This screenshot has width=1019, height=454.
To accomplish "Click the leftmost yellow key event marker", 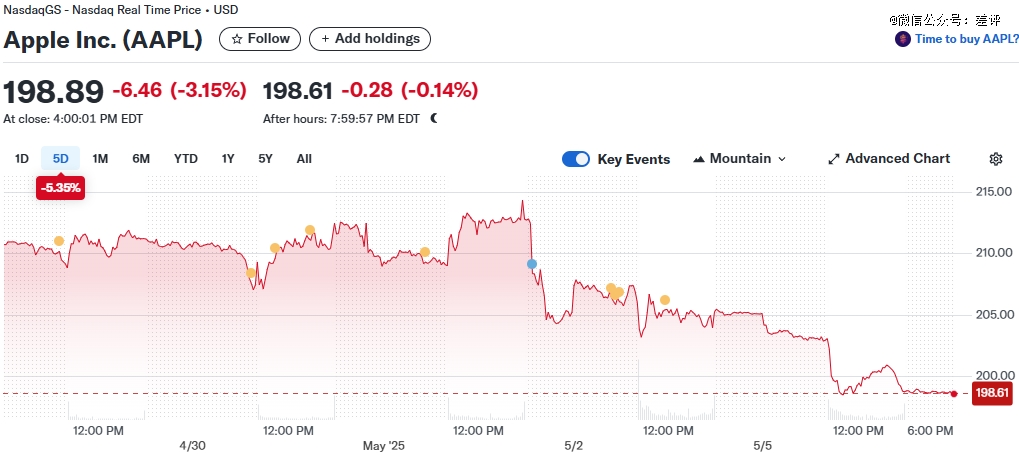I will (59, 241).
